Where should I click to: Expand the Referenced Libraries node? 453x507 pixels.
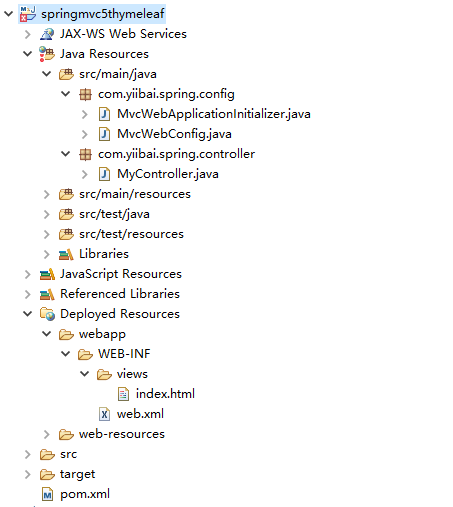[28, 294]
